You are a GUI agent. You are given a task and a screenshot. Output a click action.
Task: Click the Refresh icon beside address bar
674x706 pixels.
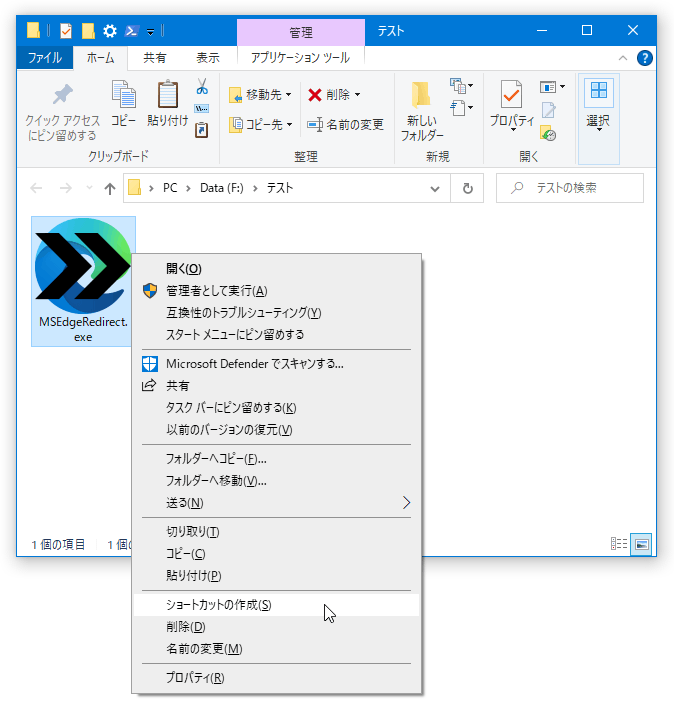pyautogui.click(x=467, y=188)
